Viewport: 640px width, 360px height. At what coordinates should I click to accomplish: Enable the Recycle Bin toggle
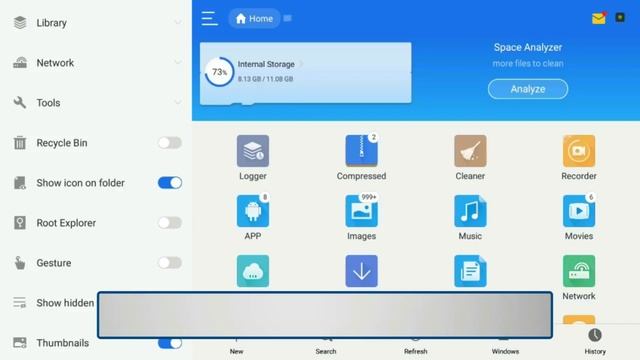(x=170, y=143)
